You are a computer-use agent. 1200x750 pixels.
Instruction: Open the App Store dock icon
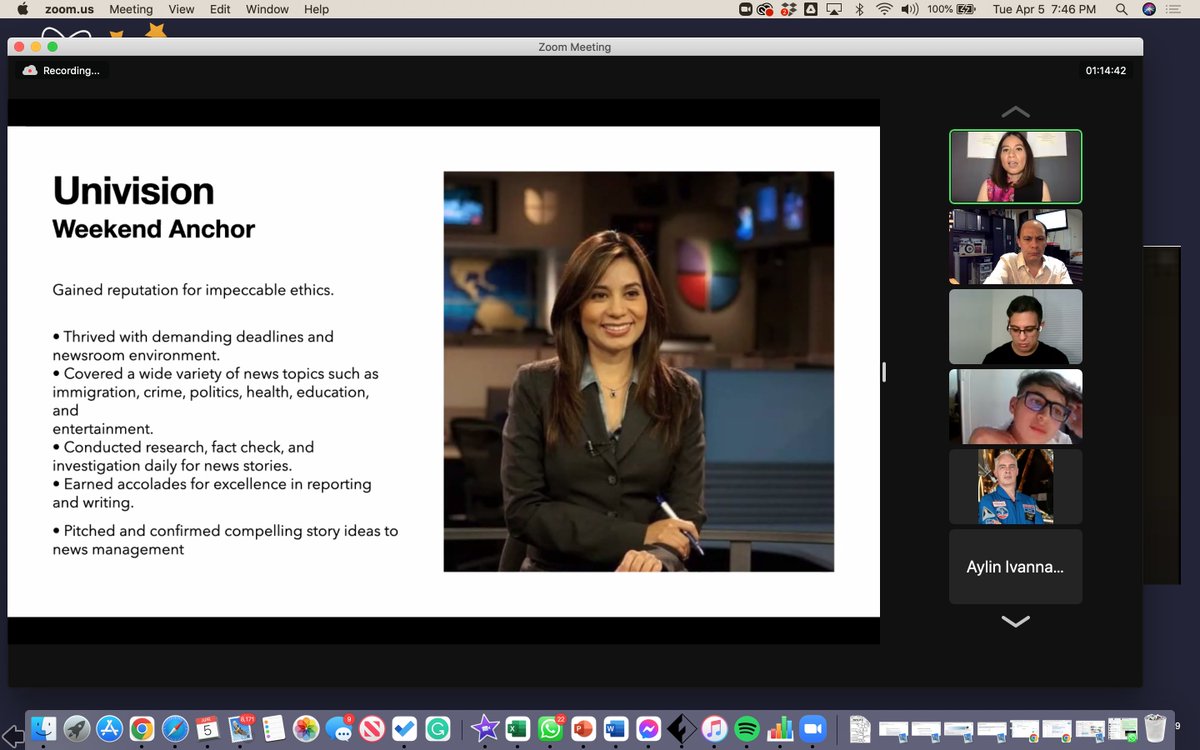pyautogui.click(x=109, y=729)
